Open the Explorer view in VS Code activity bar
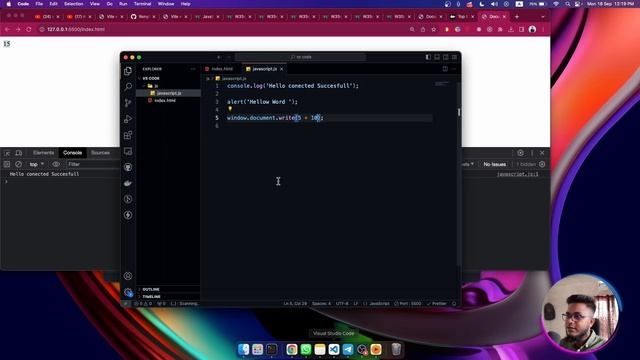Screen dimensions: 640x360 tap(128, 71)
